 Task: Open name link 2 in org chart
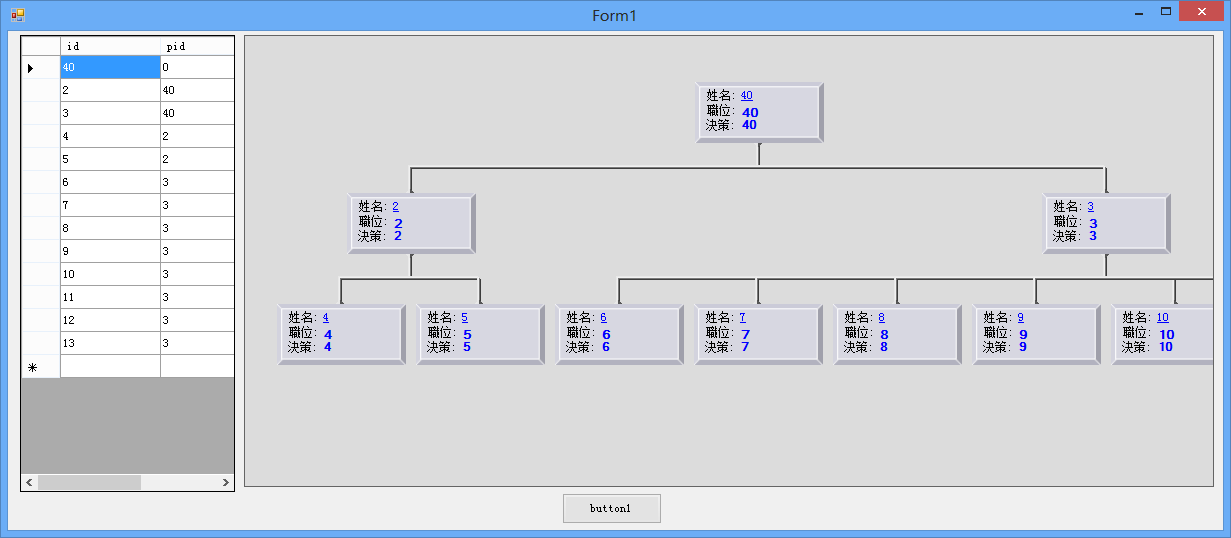pos(396,207)
